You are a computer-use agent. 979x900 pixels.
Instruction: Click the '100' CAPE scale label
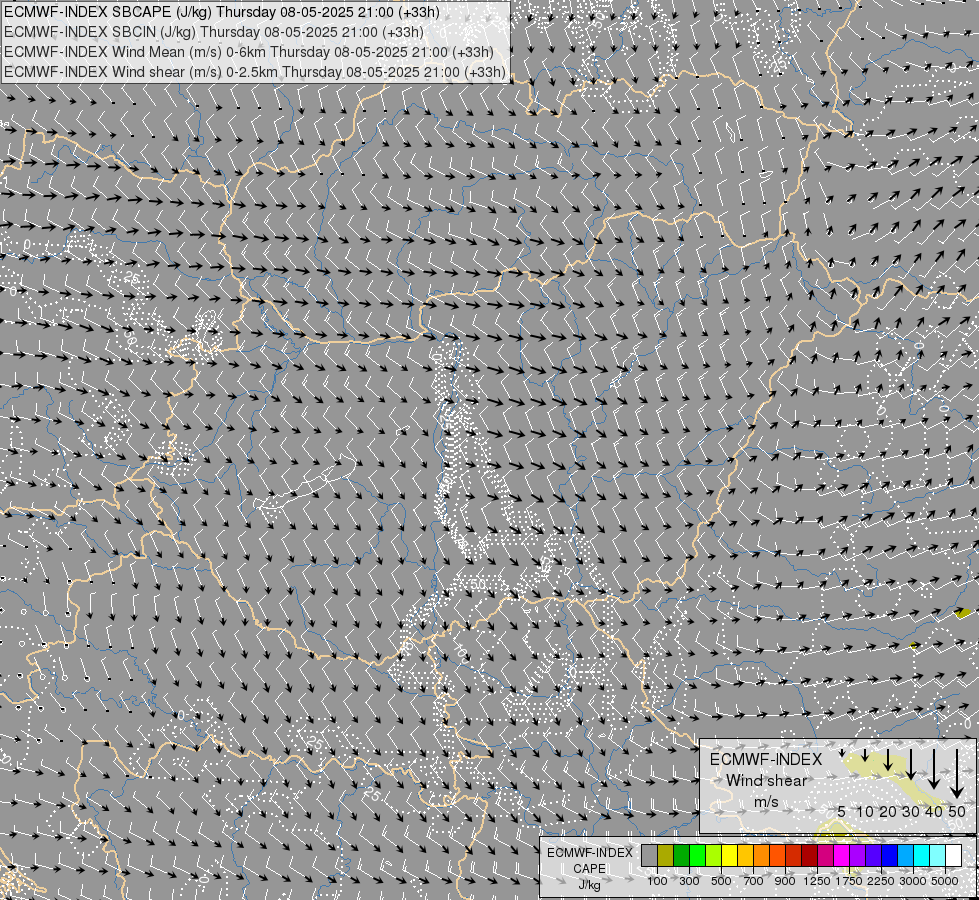657,881
